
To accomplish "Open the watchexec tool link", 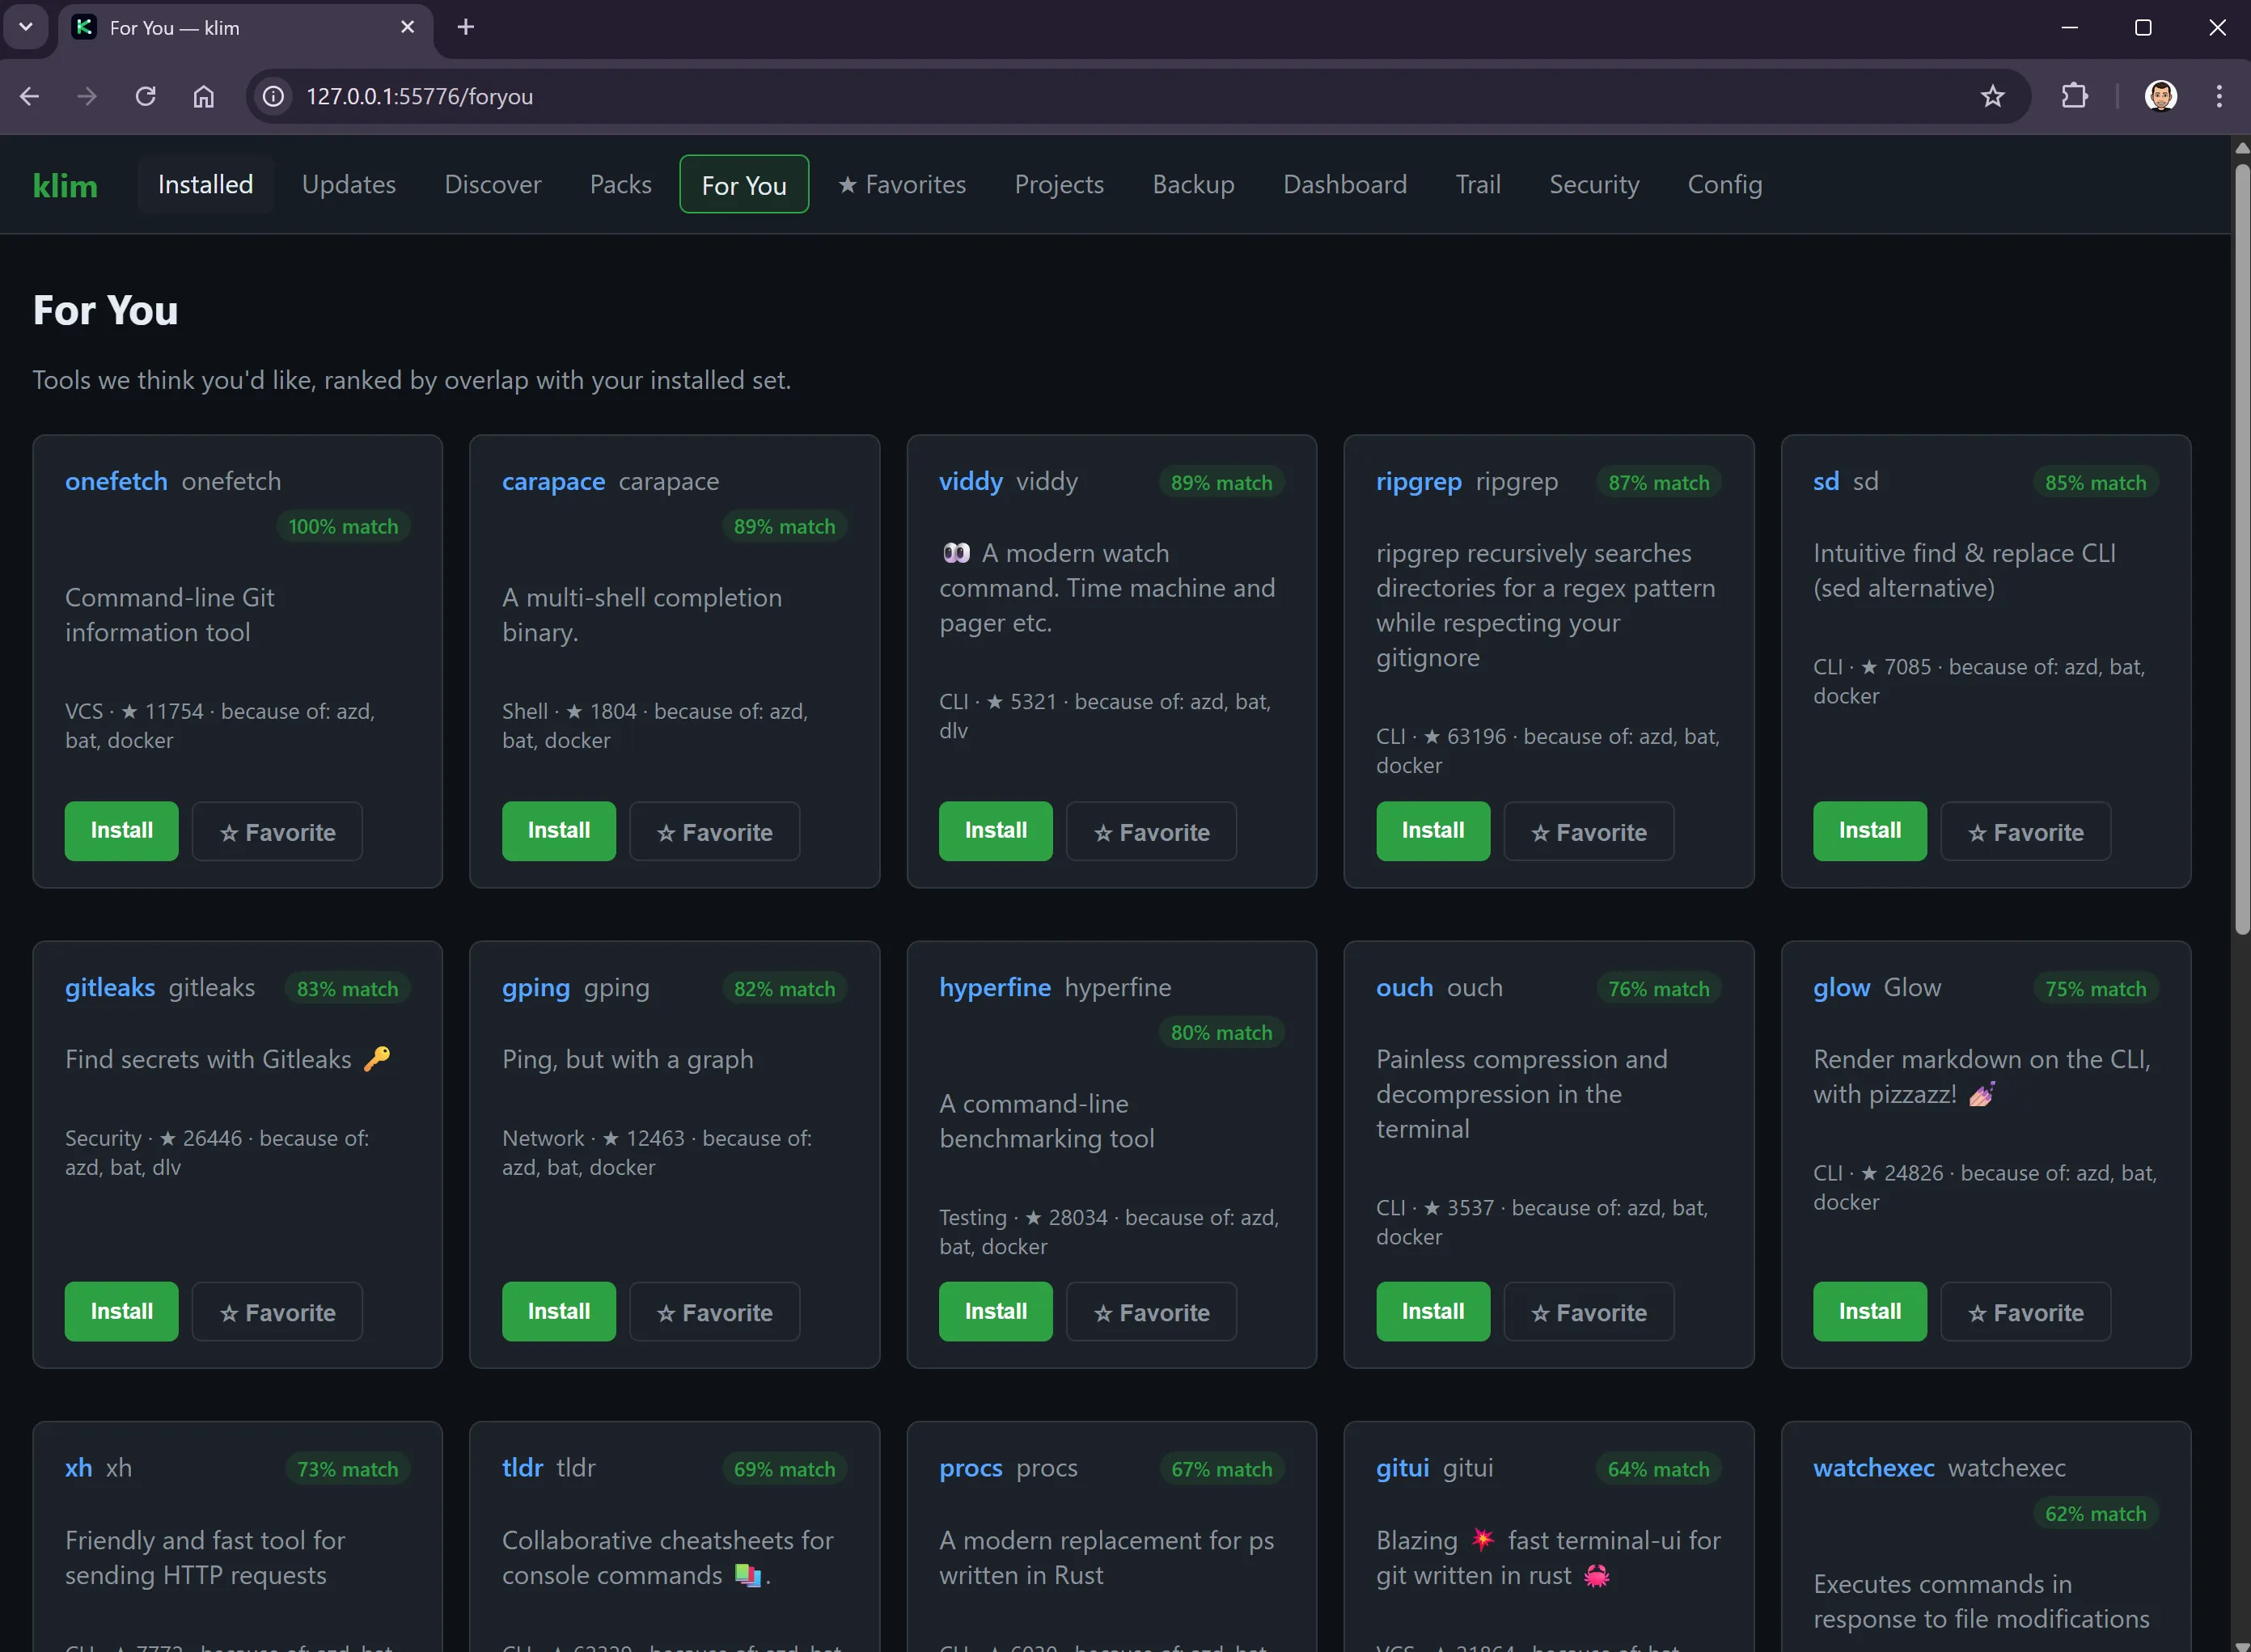I will click(1873, 1467).
